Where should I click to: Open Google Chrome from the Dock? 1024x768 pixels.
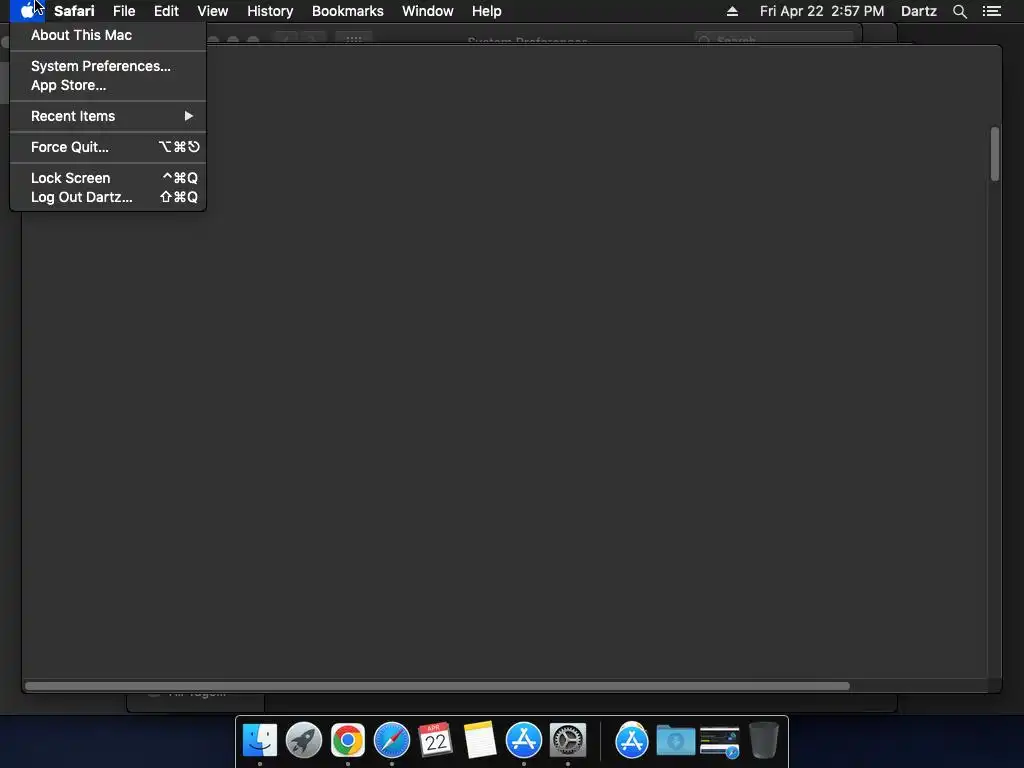tap(347, 740)
